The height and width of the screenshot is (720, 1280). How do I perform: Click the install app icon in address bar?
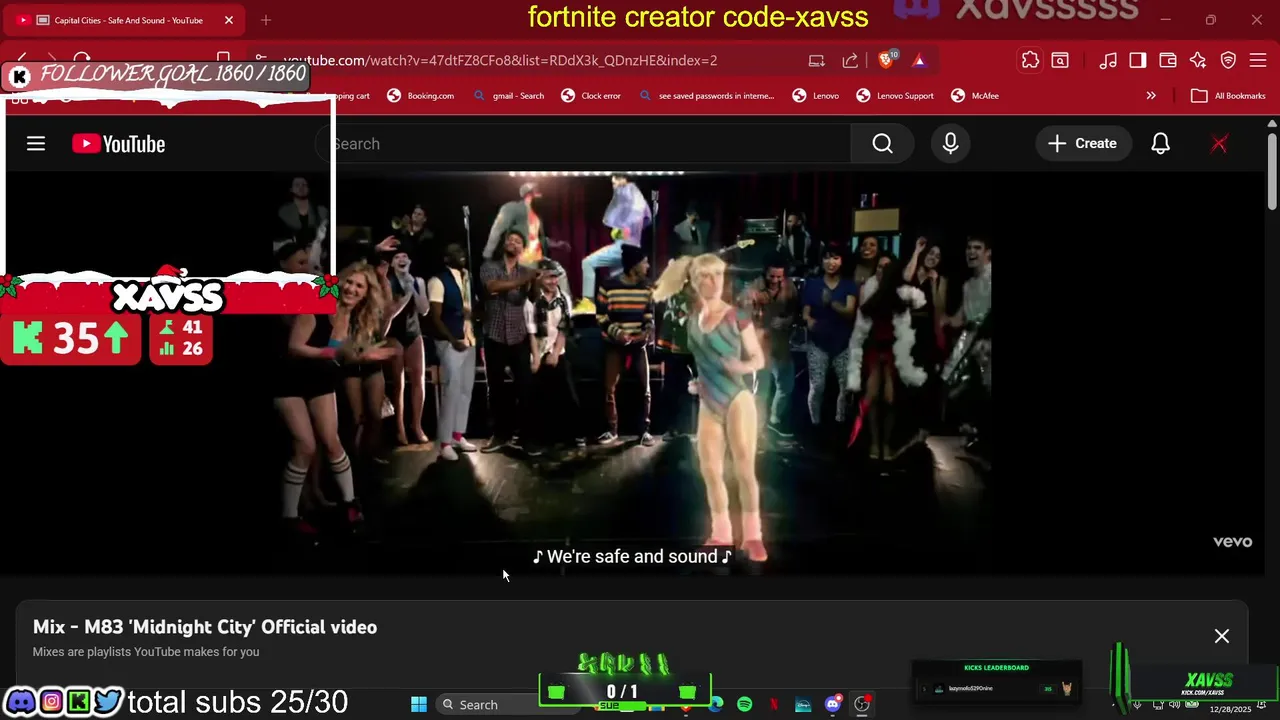pyautogui.click(x=816, y=60)
